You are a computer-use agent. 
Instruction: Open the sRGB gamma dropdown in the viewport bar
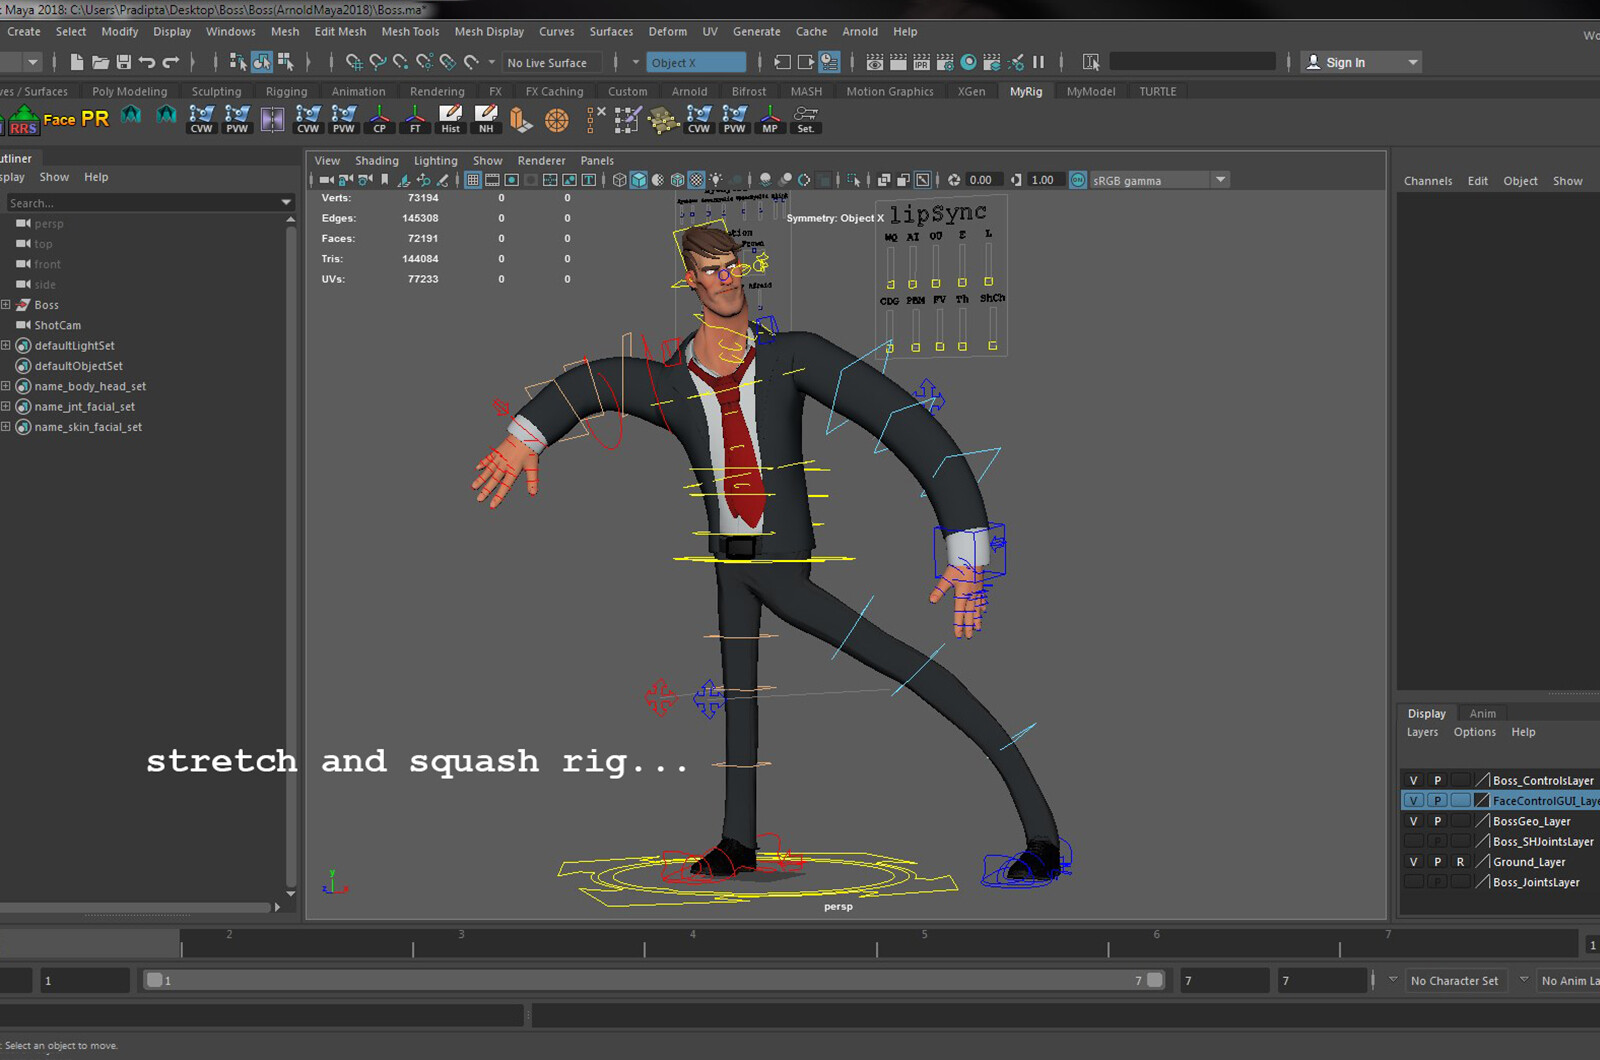pos(1219,180)
